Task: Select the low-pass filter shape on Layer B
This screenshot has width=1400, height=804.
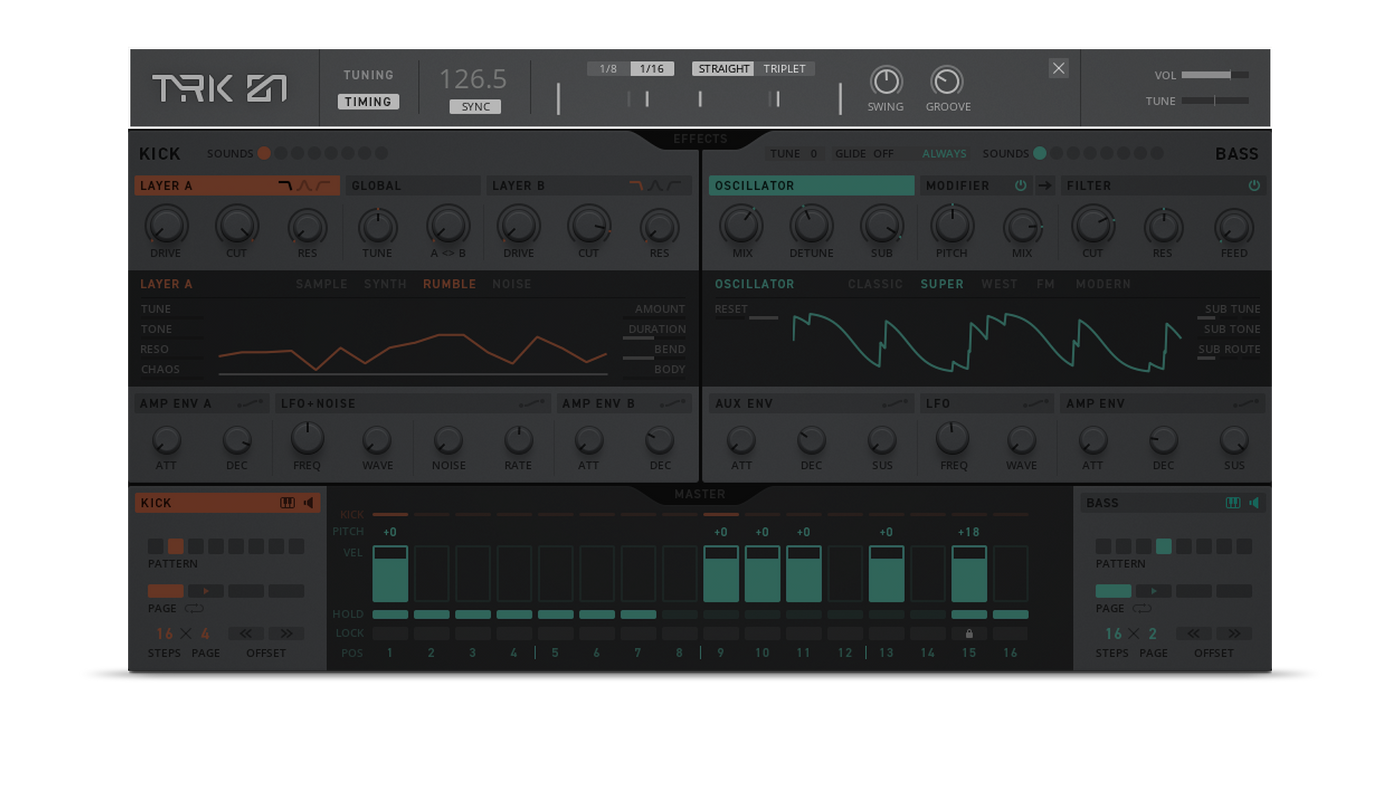Action: (x=637, y=186)
